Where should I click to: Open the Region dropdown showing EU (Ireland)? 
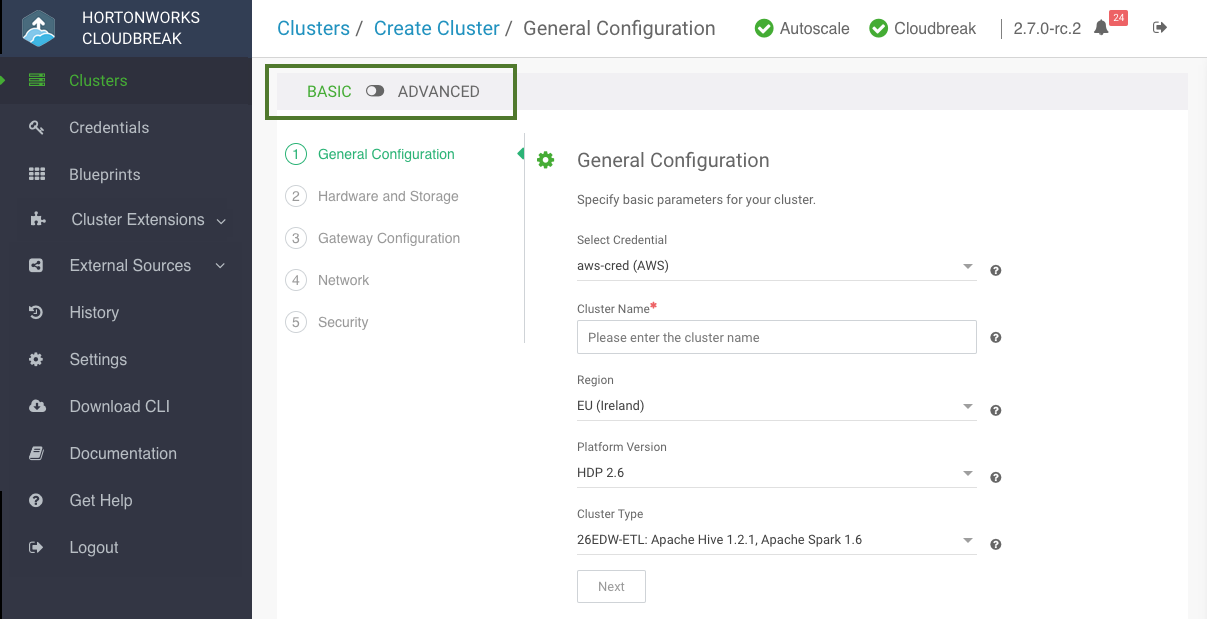click(x=777, y=406)
